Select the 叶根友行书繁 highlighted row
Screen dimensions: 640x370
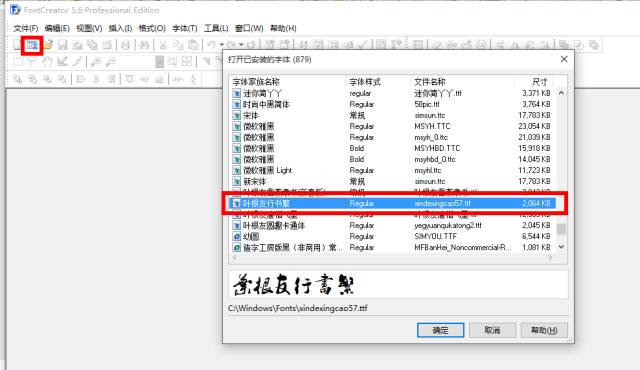click(x=393, y=203)
